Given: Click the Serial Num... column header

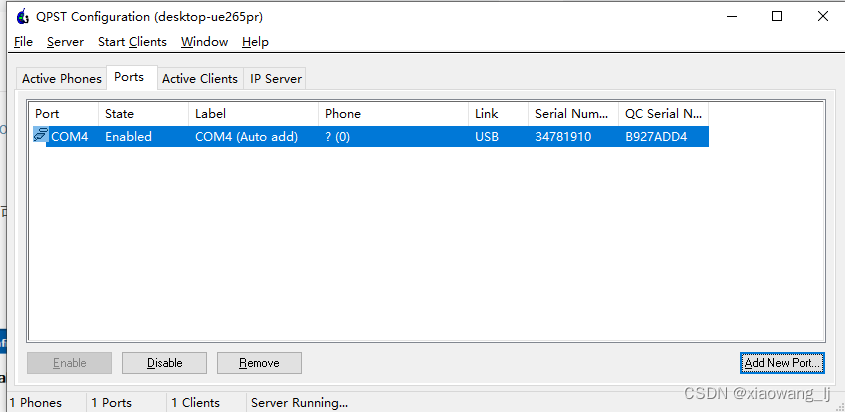Looking at the screenshot, I should click(x=573, y=114).
